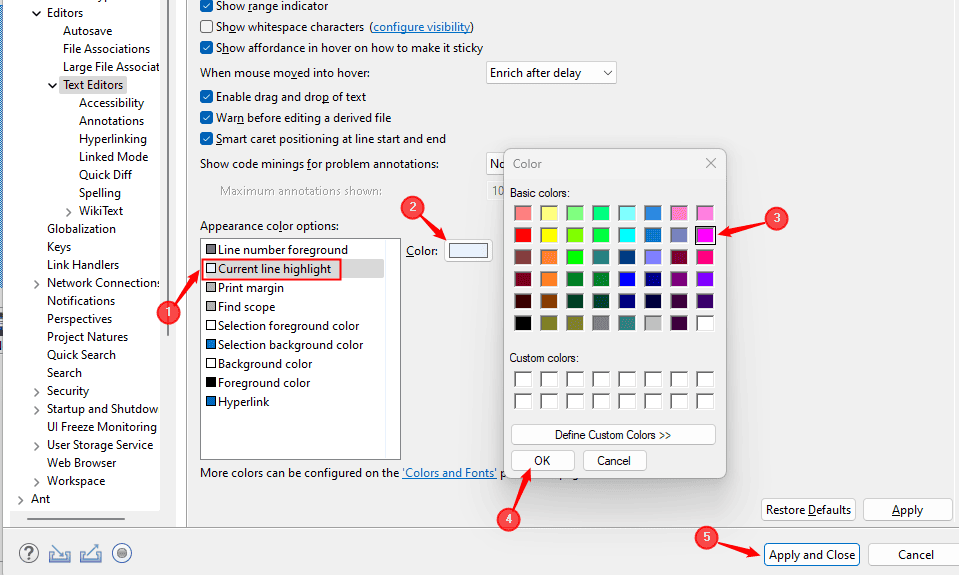Pick the white basic color swatch
Viewport: 959px width, 575px height.
(x=705, y=323)
